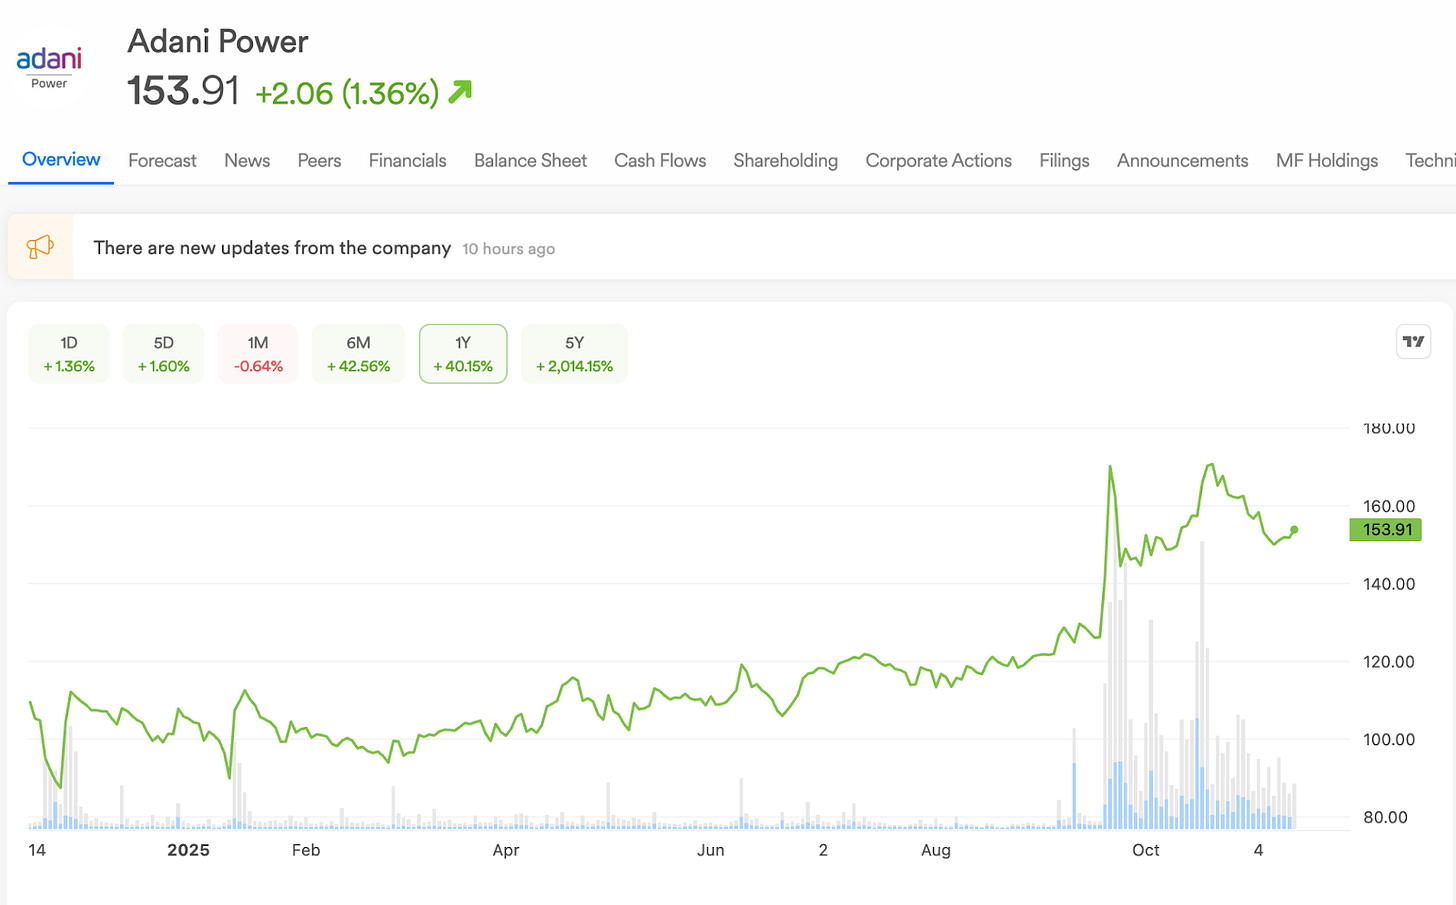1456x905 pixels.
Task: Select the 1M timeframe button
Action: [258, 354]
